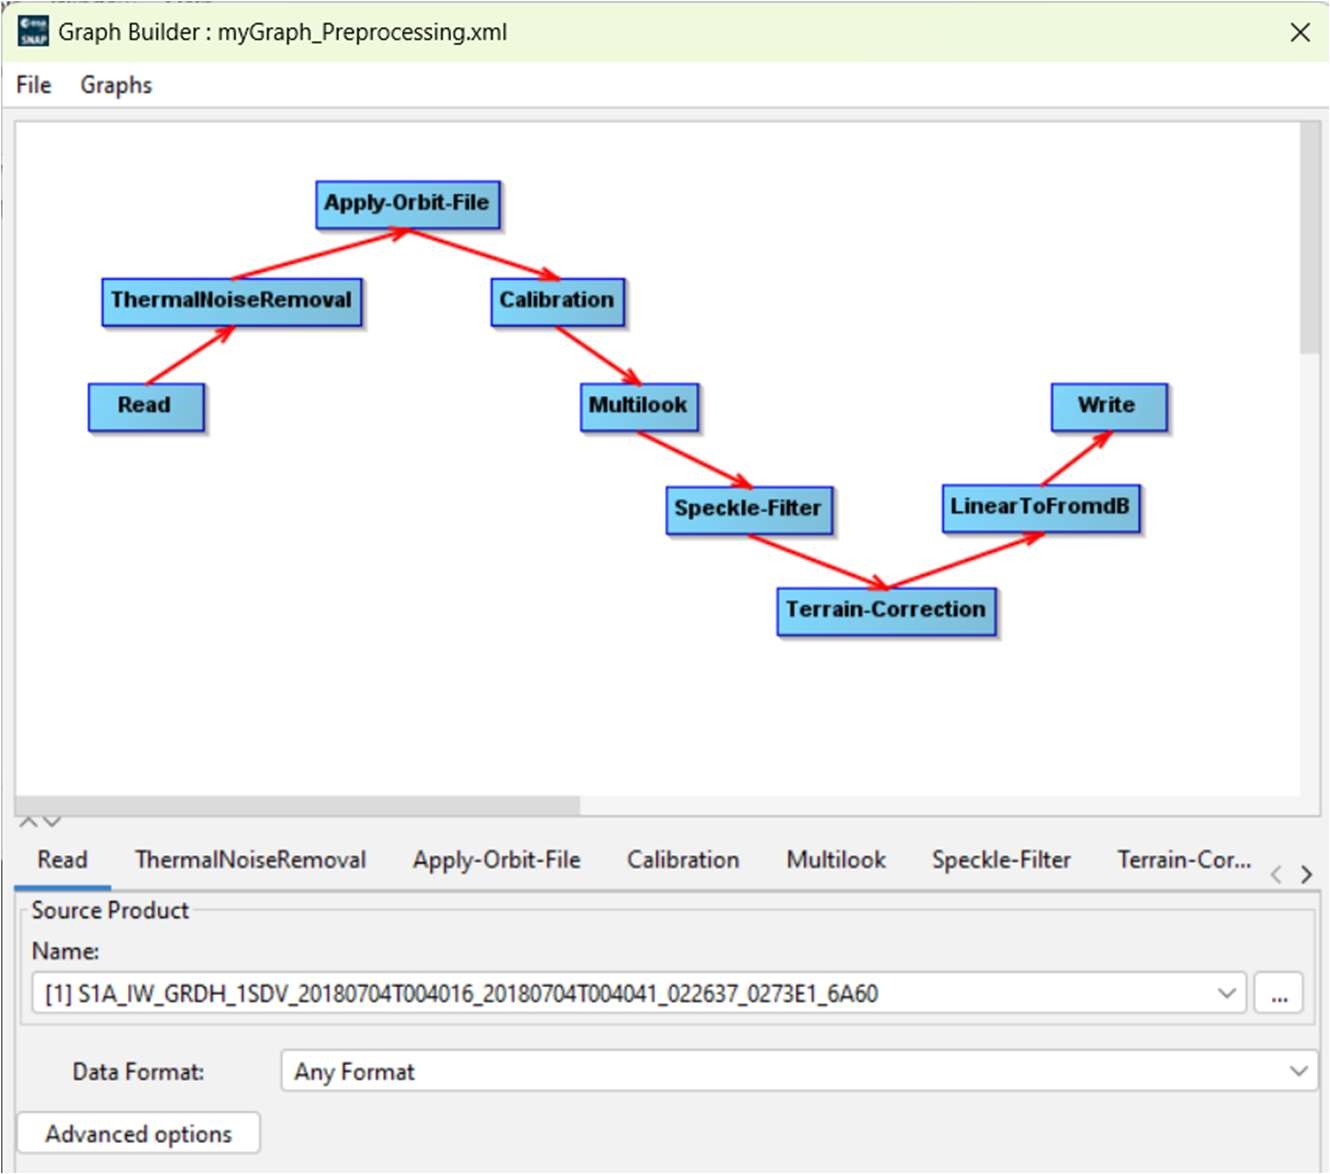Click the graph canvas horizontal scrollbar thumb

pos(298,806)
